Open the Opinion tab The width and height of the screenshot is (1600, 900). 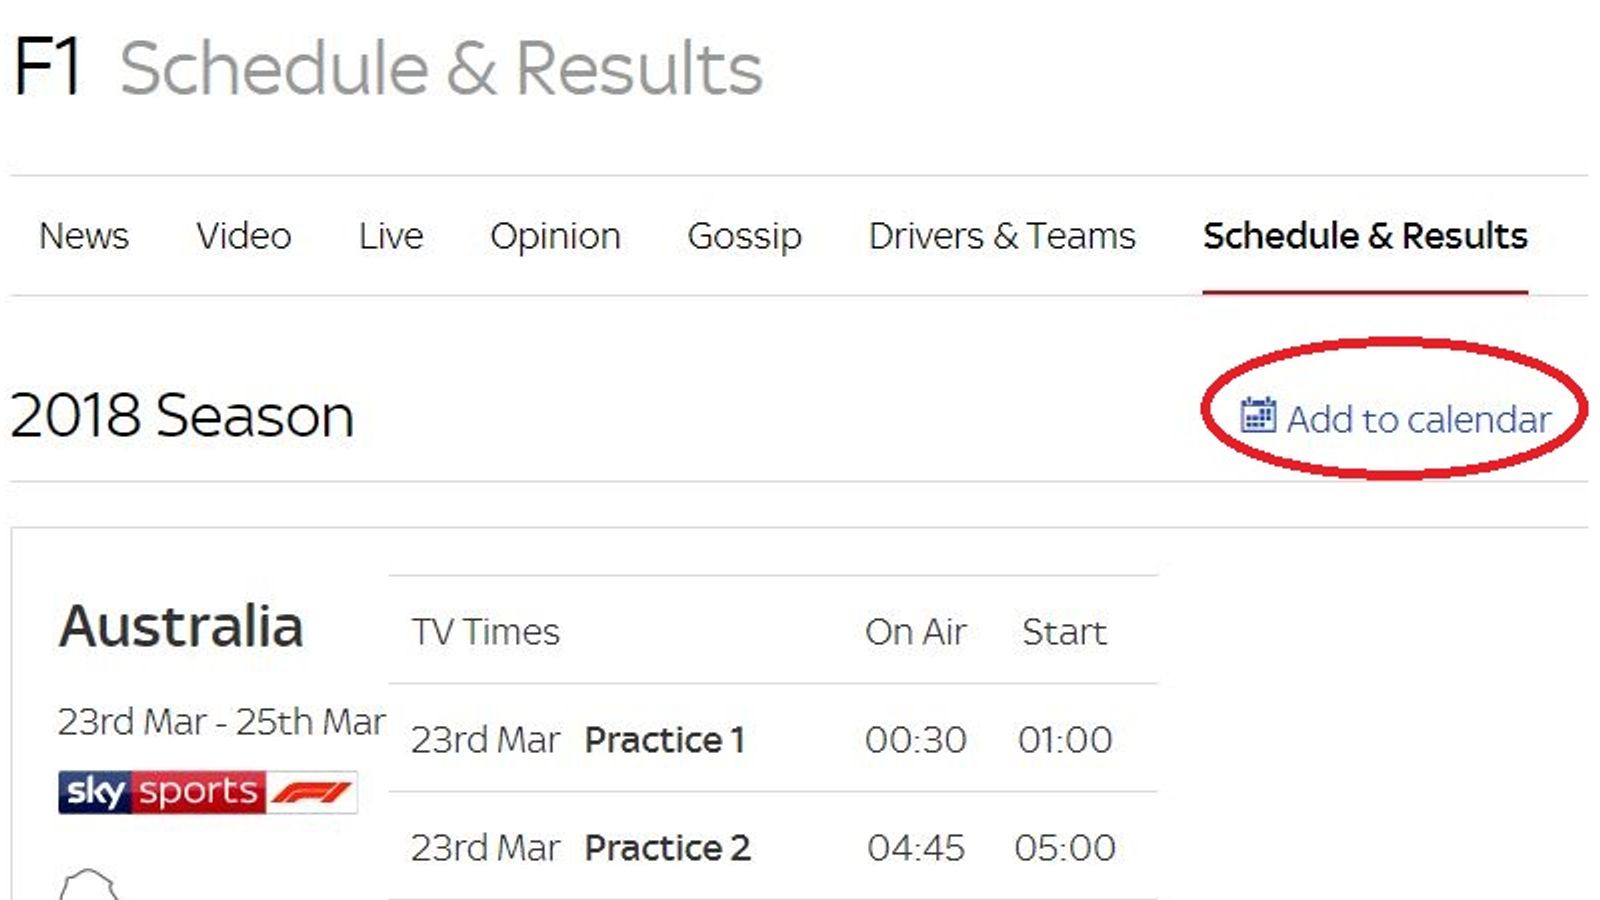pyautogui.click(x=553, y=237)
